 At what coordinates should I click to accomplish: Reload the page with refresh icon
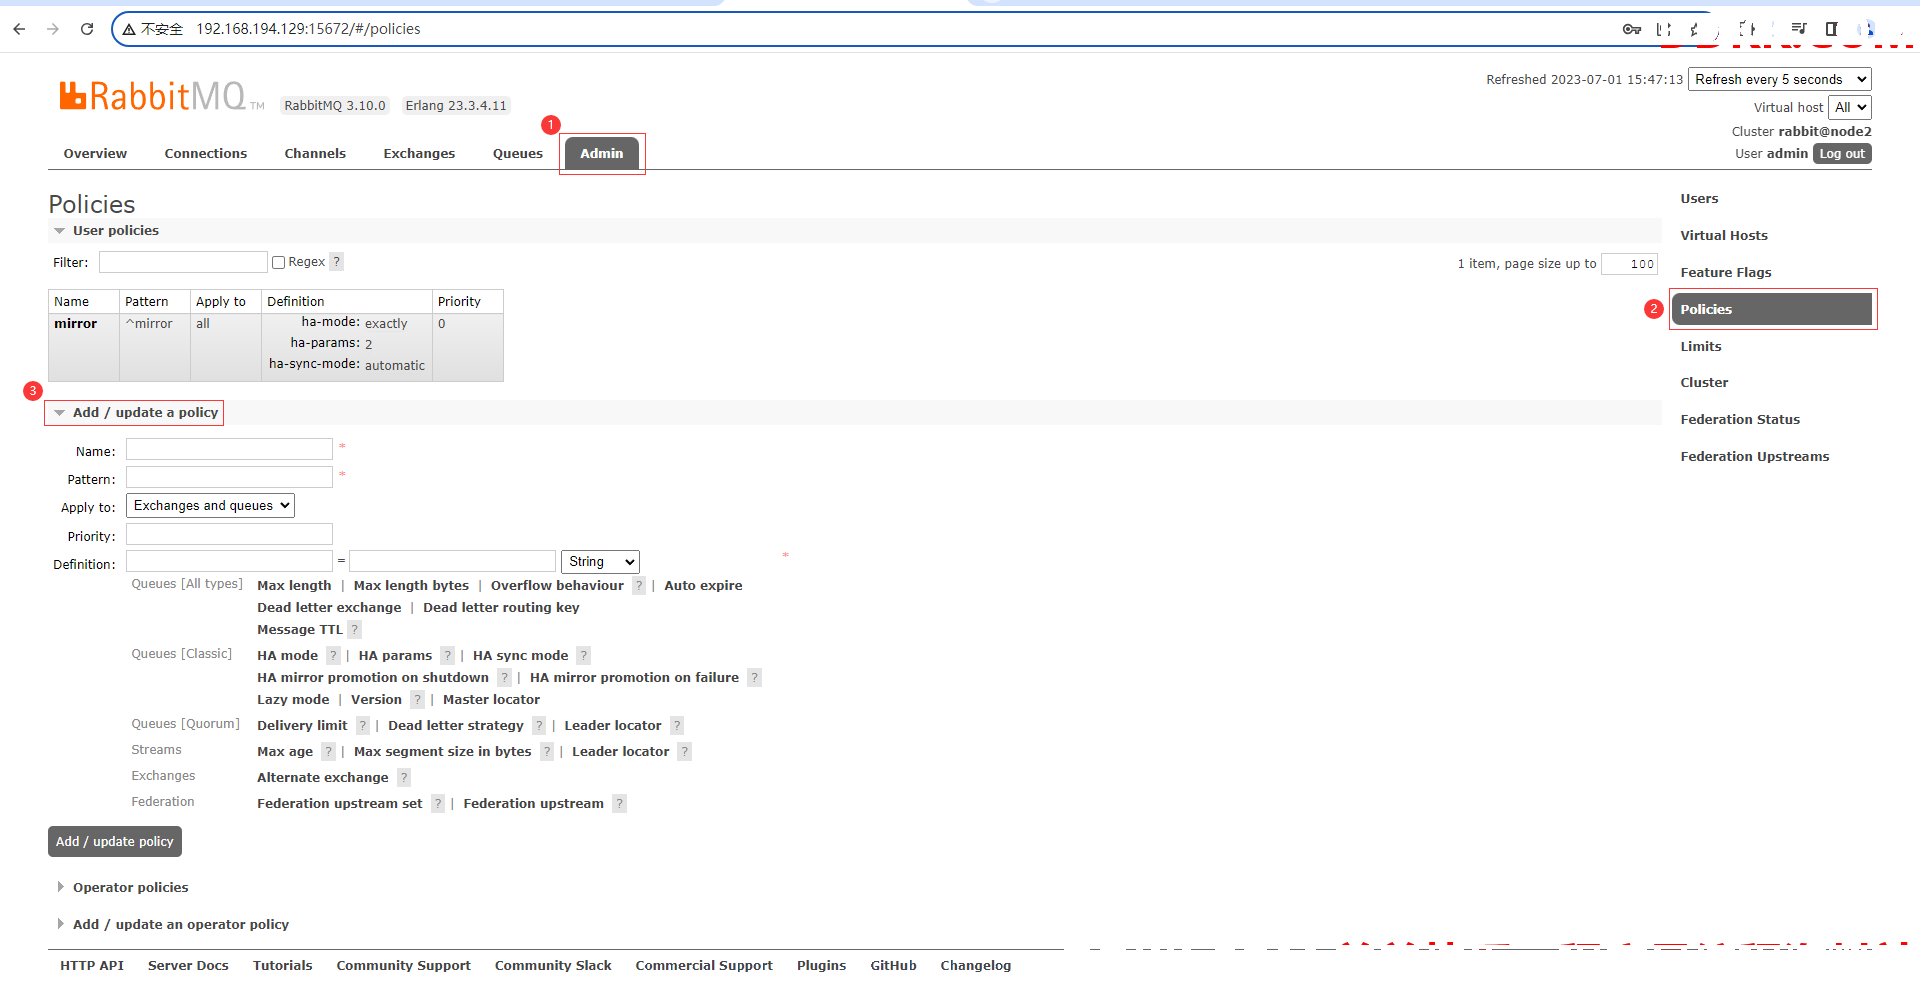pos(87,29)
